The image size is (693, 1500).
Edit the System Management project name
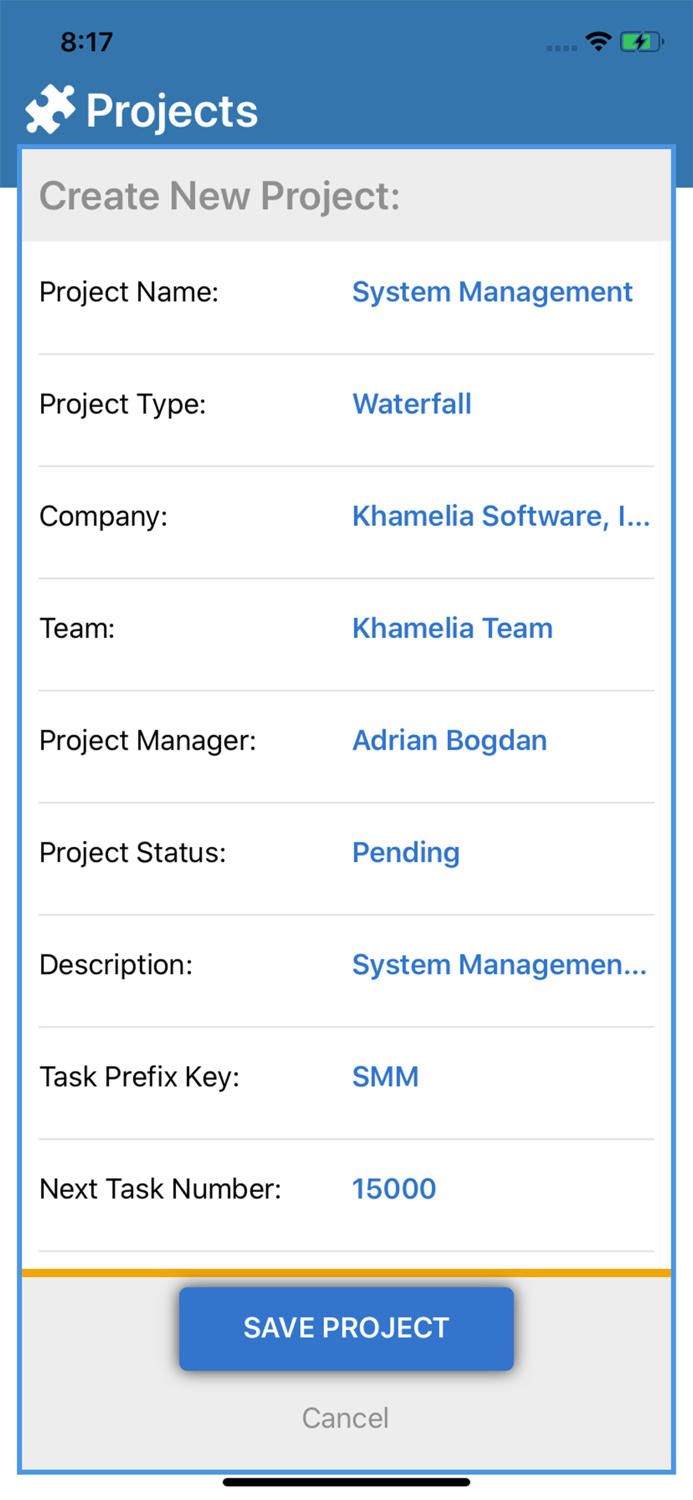click(x=492, y=291)
